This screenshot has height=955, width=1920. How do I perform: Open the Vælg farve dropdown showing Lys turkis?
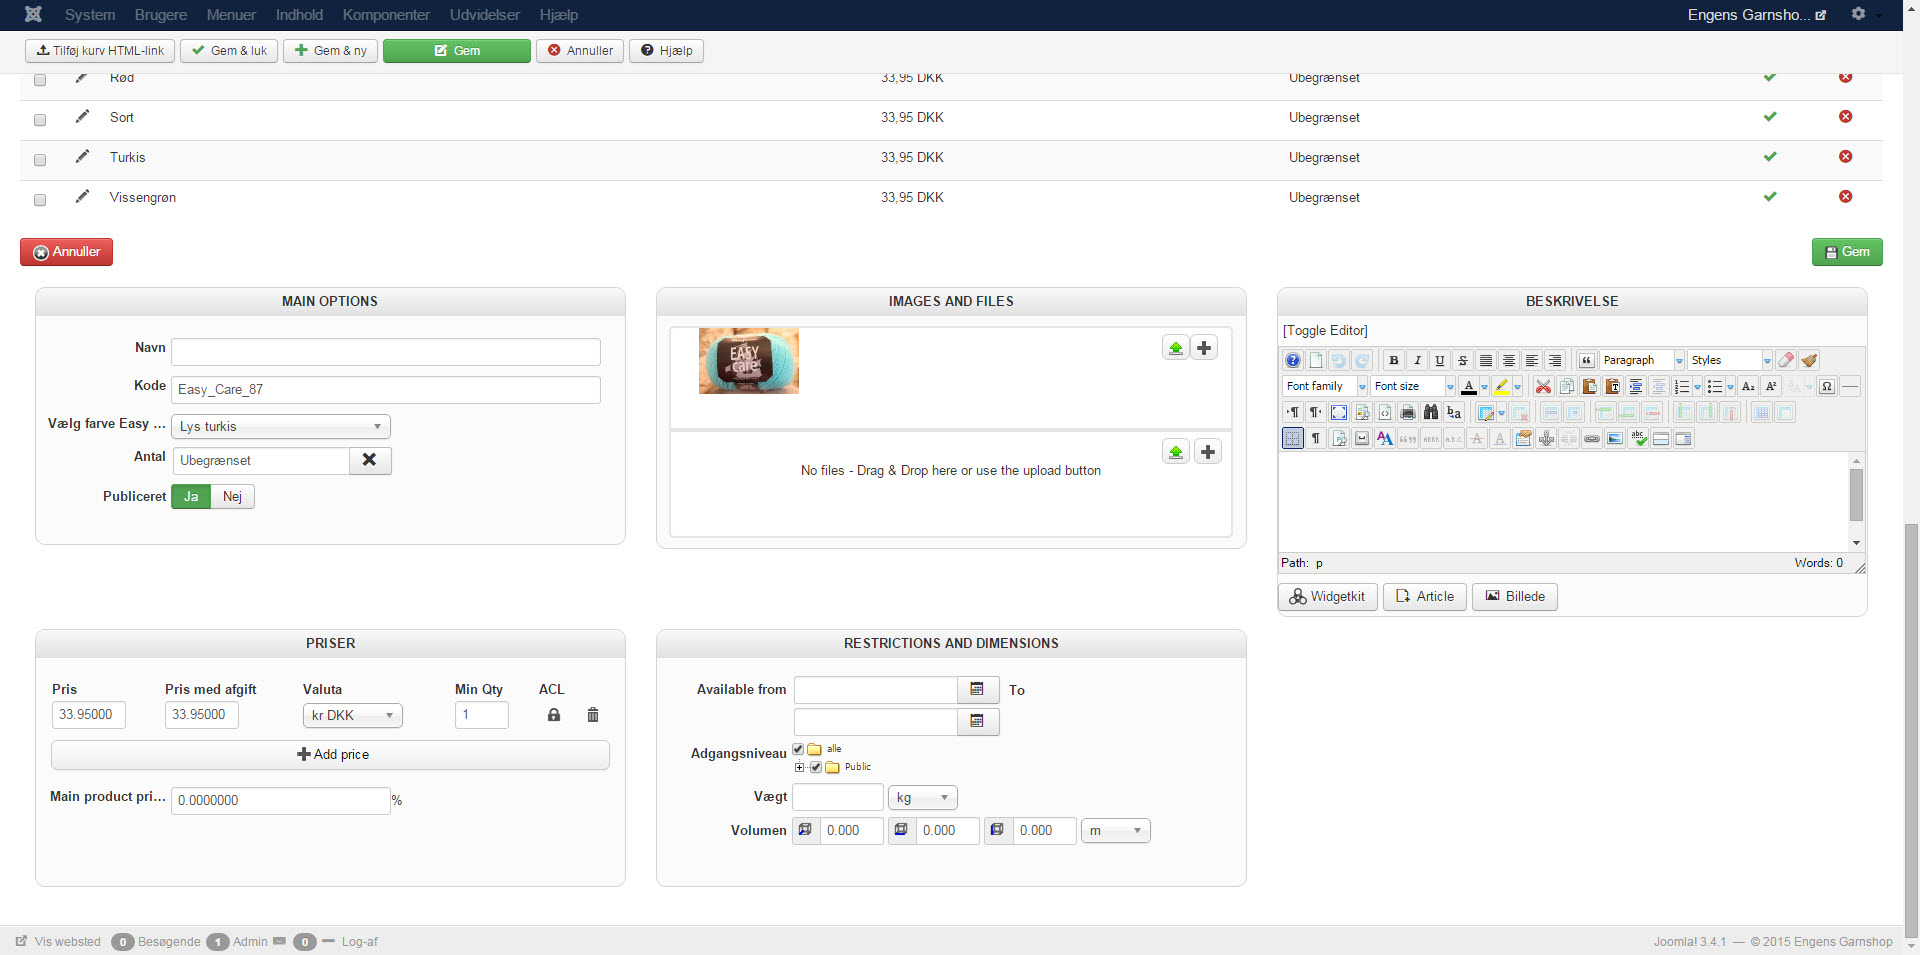[281, 427]
